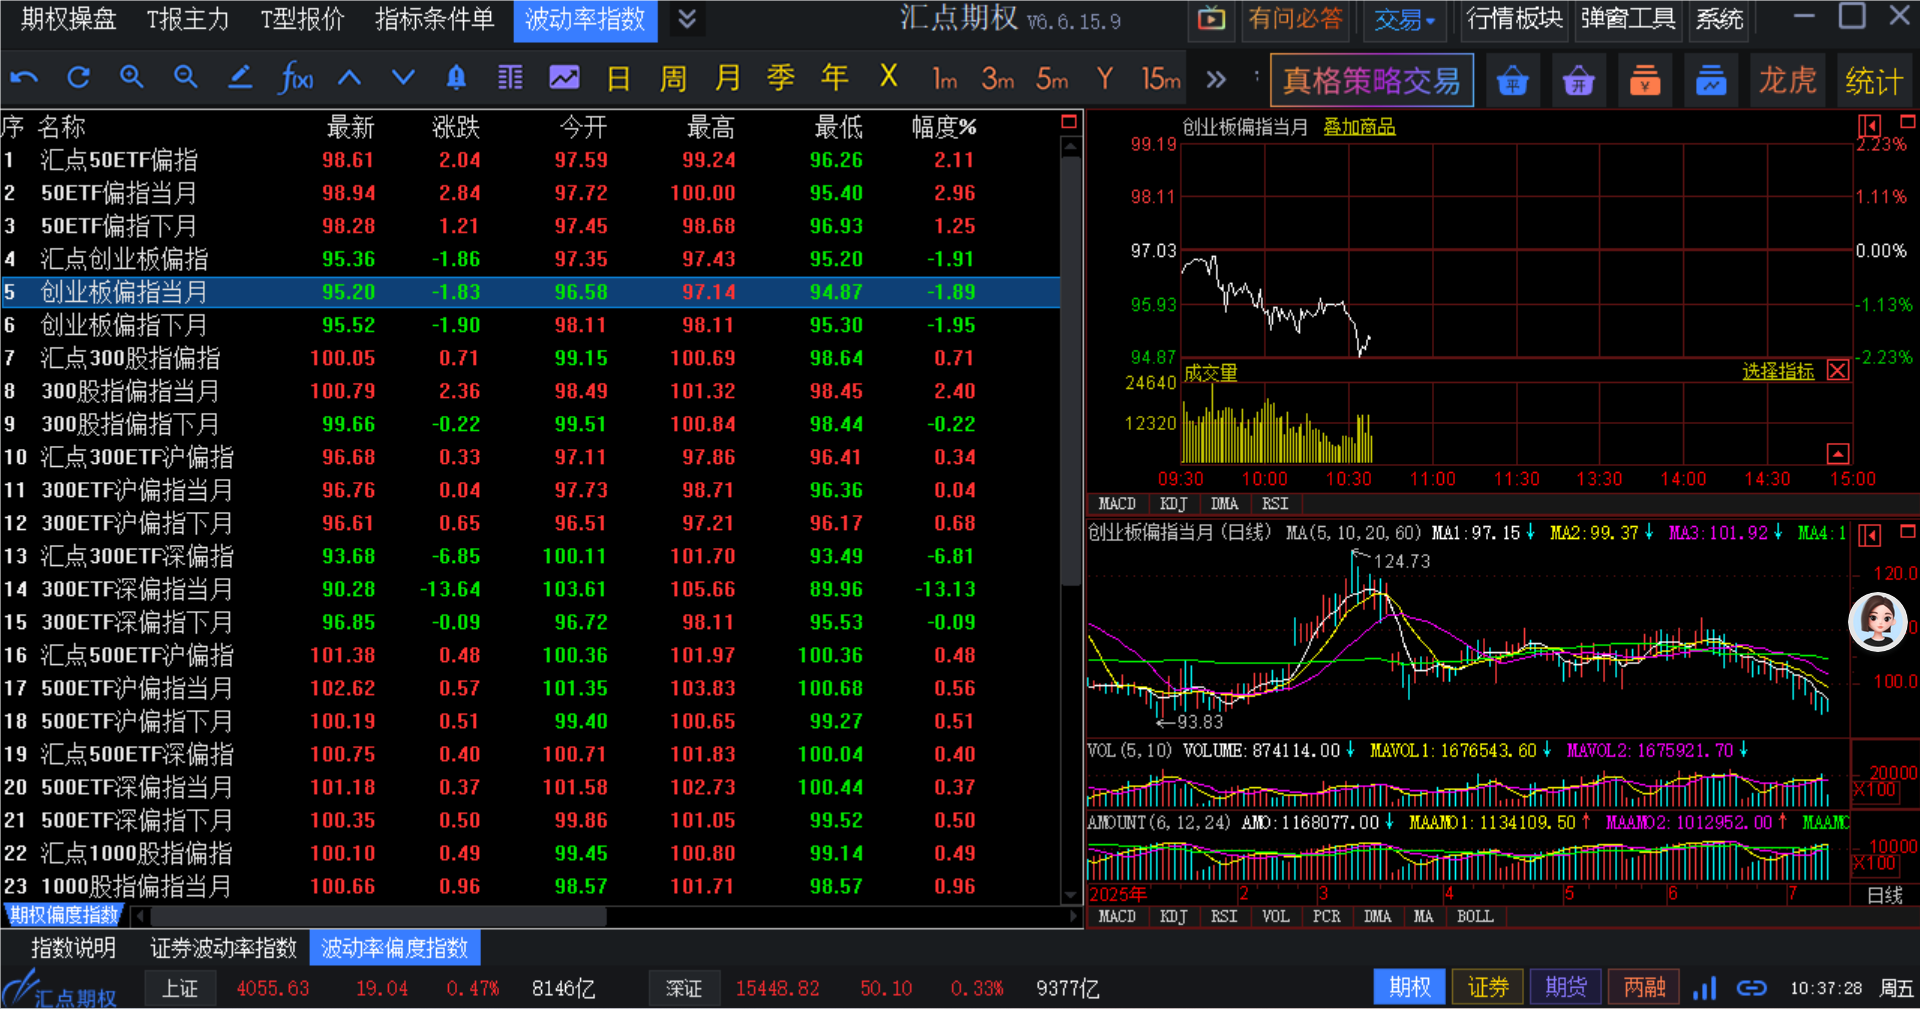
Task: Switch chart to 年 yearly period
Action: click(x=835, y=78)
